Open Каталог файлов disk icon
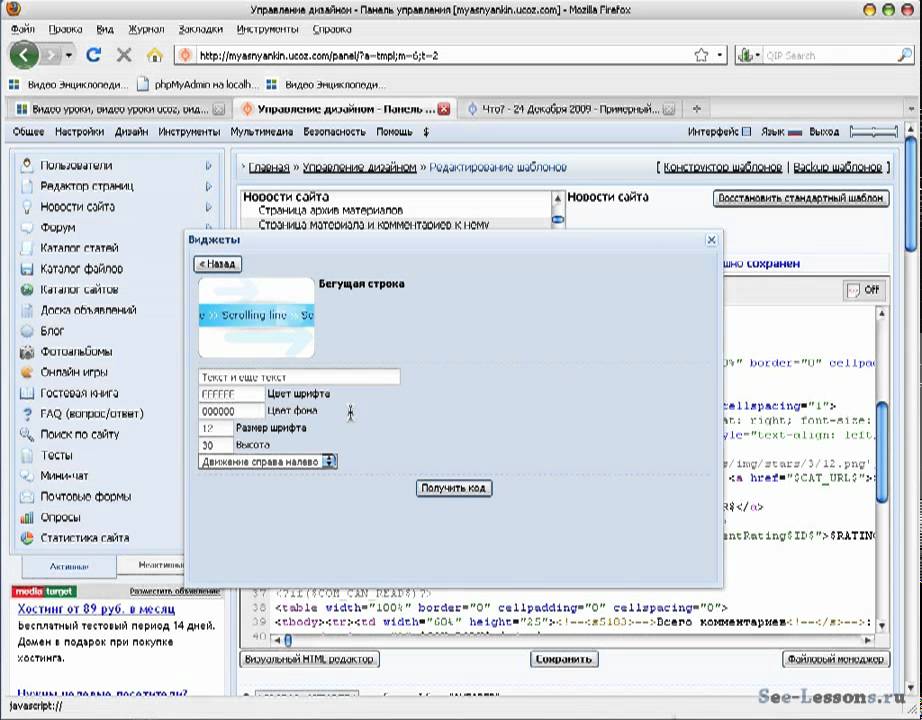 point(26,269)
